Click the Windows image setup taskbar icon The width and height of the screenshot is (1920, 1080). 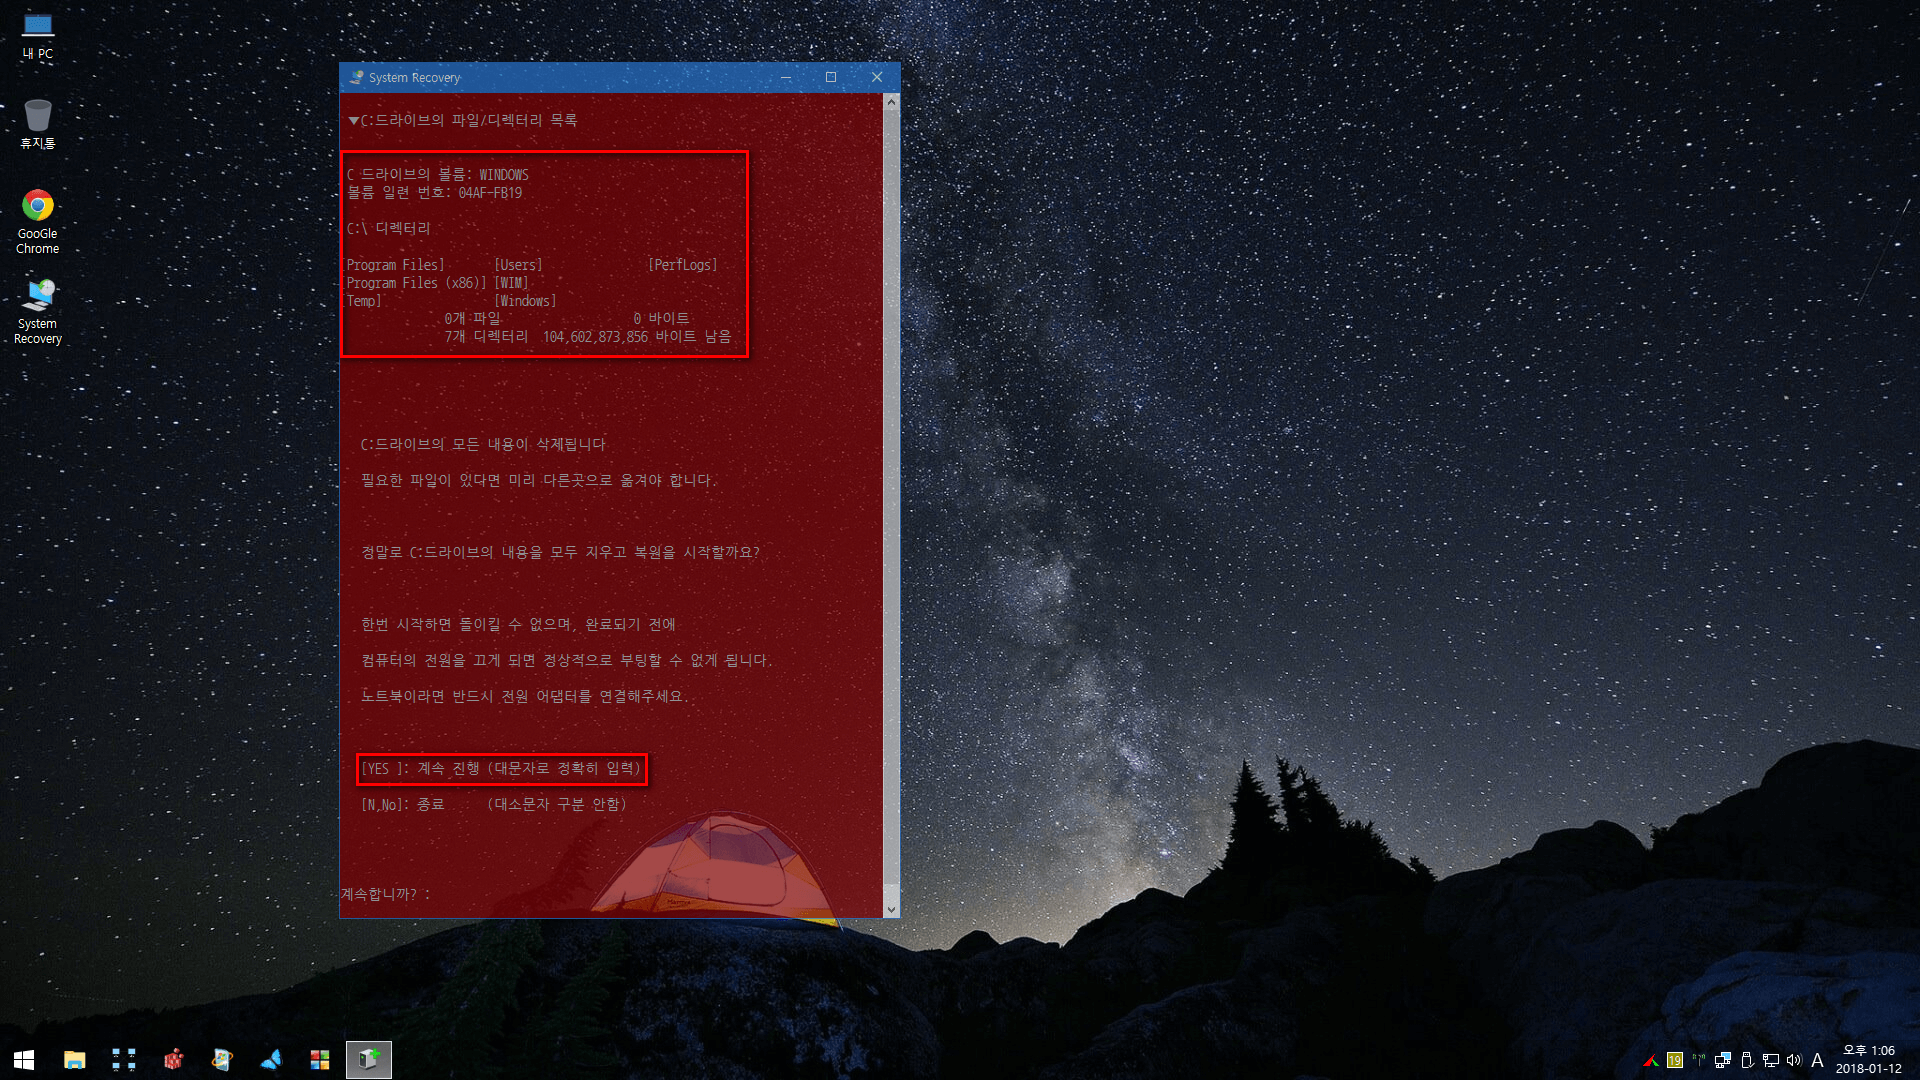pyautogui.click(x=222, y=1060)
